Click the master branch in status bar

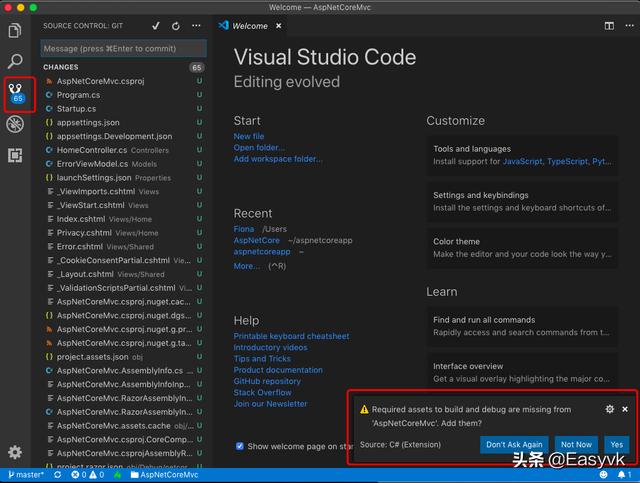[26, 475]
